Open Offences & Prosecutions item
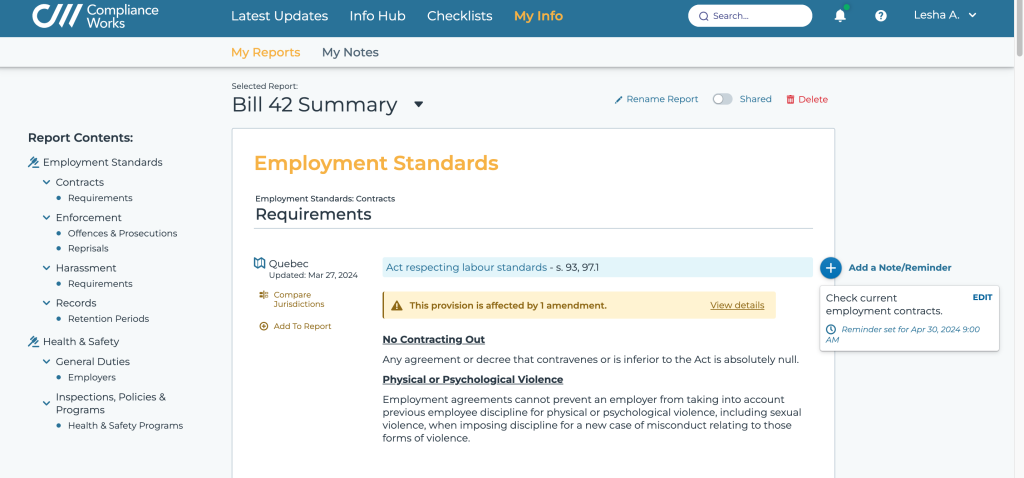The width and height of the screenshot is (1024, 478). coord(122,233)
